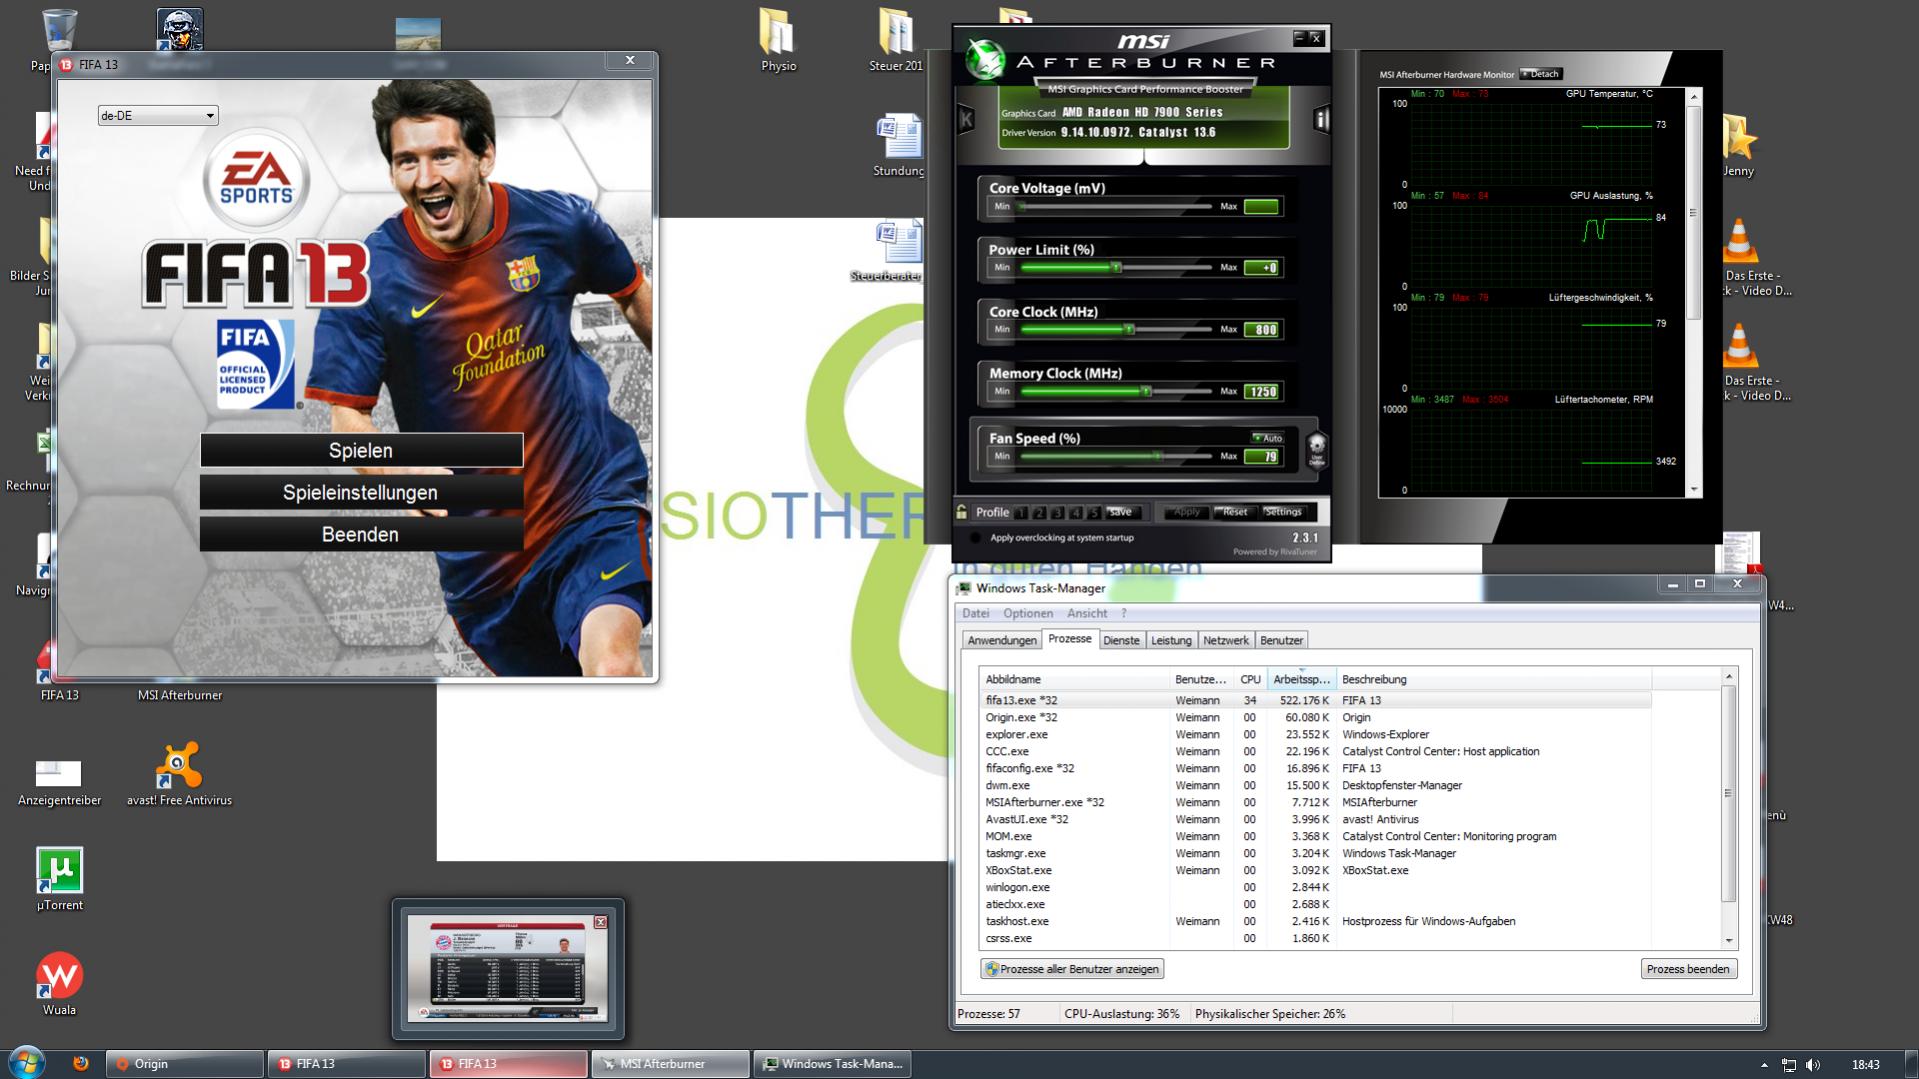Click the Windows Task-Manager taskbar button

pos(833,1064)
